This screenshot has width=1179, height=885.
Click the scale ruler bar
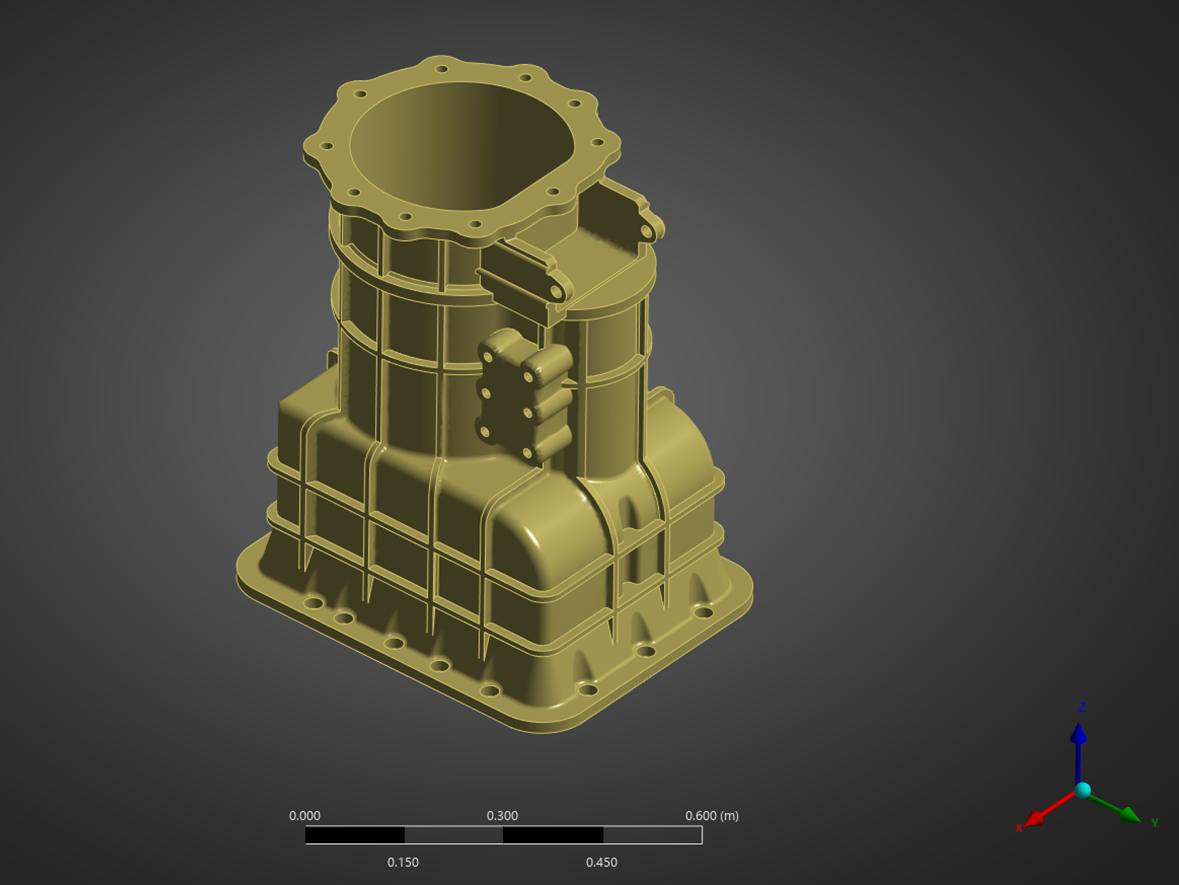coord(503,835)
